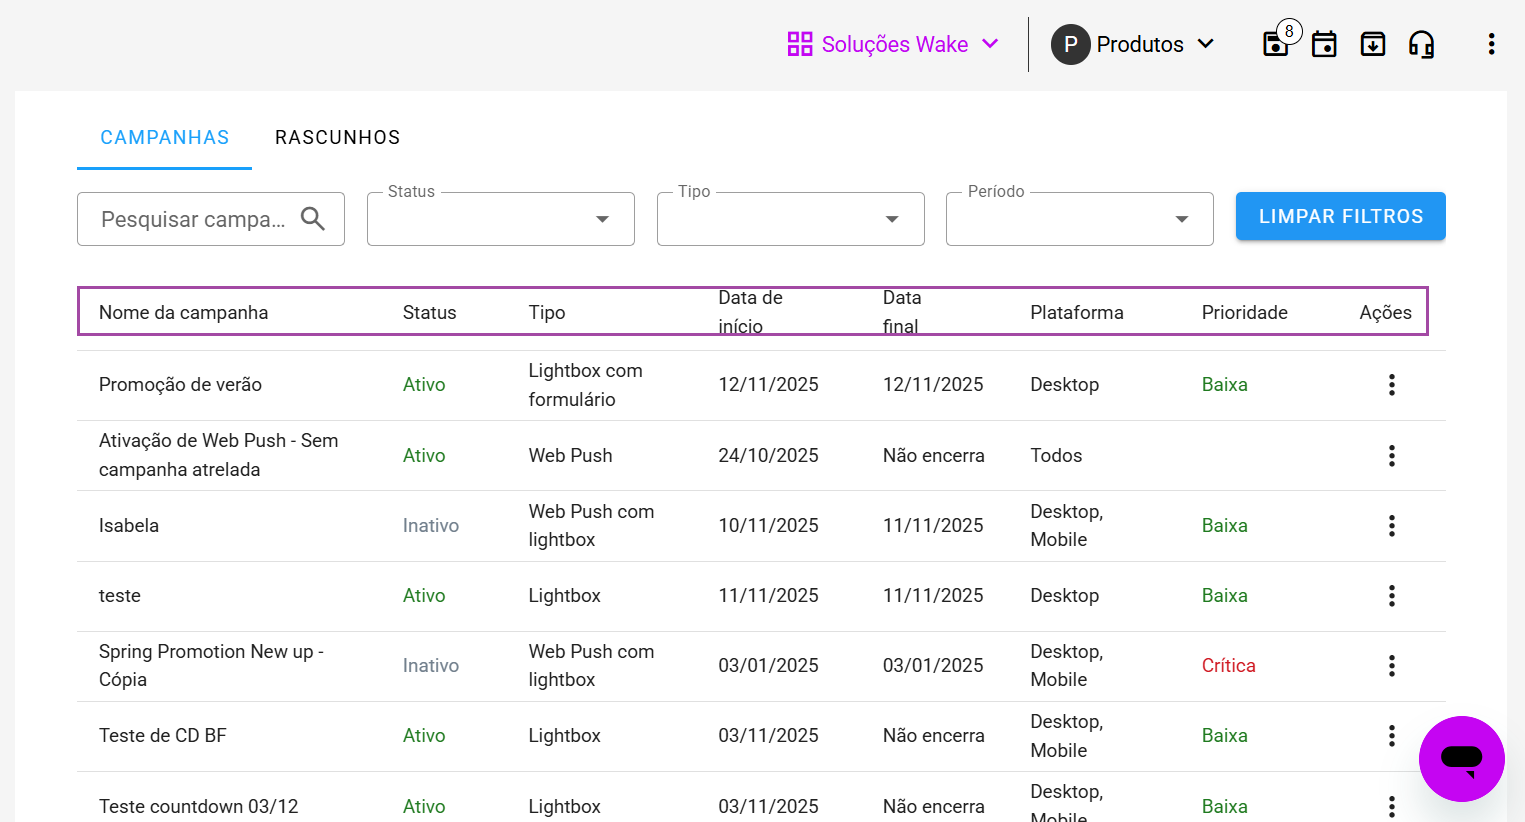
Task: Open the purple chat bubble widget
Action: point(1461,758)
